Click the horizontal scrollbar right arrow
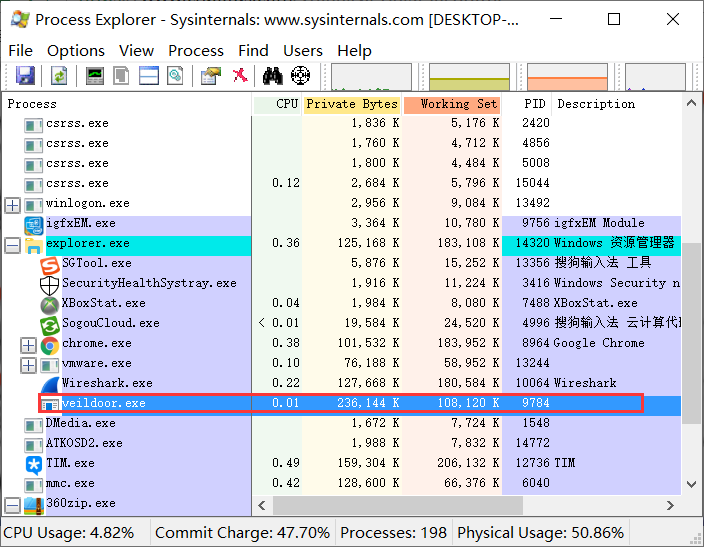Image resolution: width=704 pixels, height=547 pixels. [670, 506]
